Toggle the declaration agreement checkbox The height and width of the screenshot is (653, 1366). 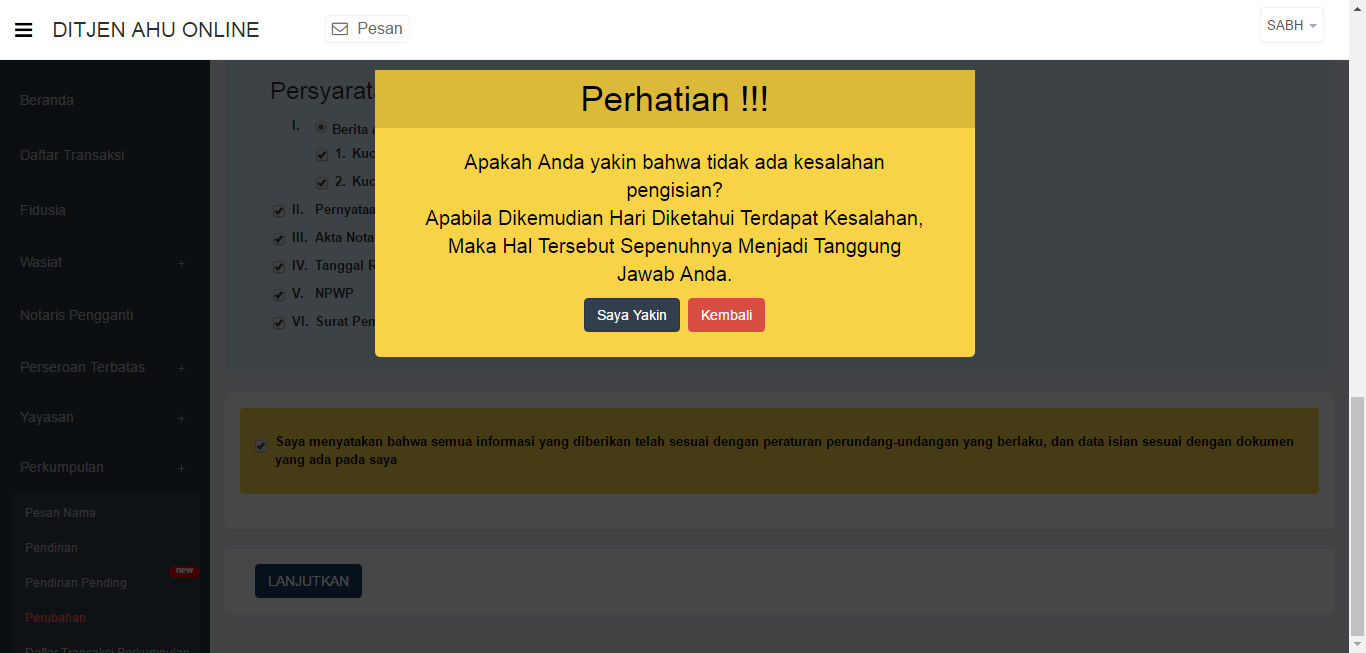coord(261,446)
